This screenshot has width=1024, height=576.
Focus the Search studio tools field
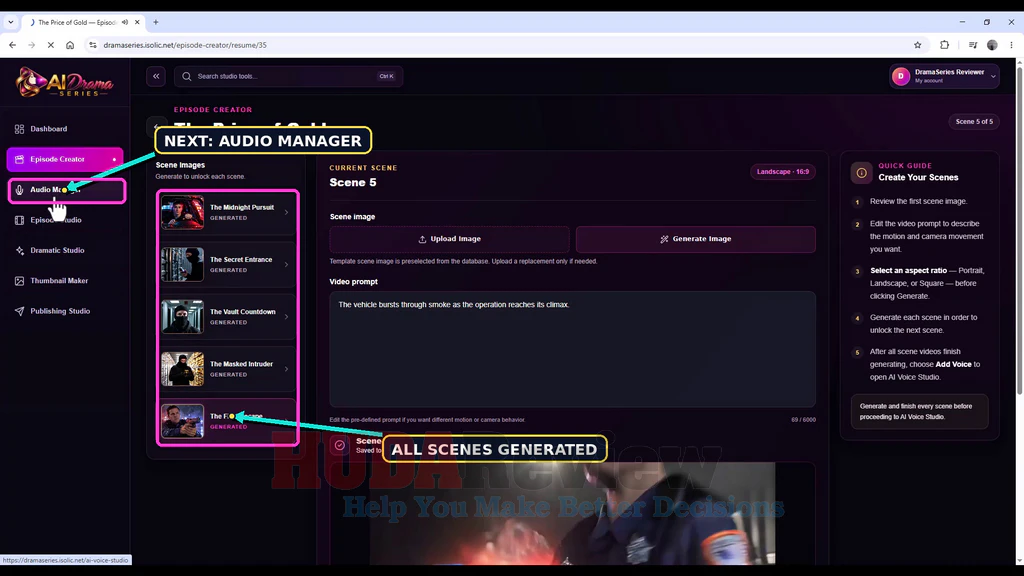click(x=288, y=76)
